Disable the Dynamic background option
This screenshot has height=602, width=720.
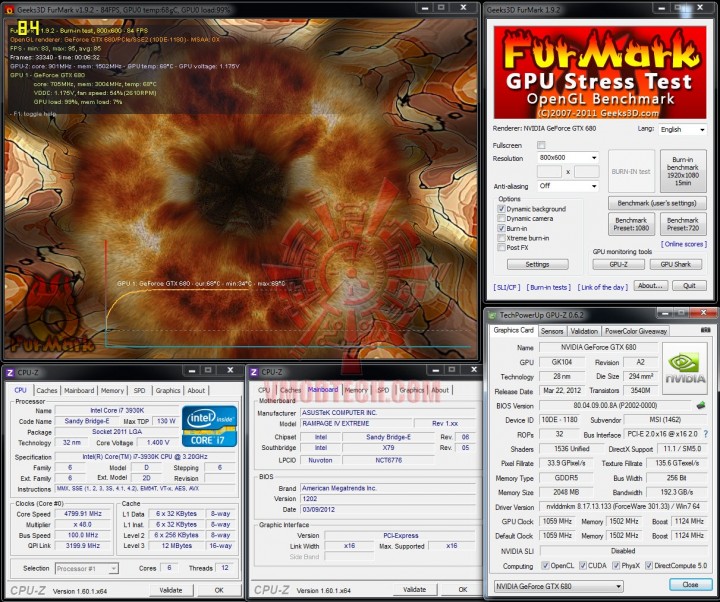[x=501, y=209]
